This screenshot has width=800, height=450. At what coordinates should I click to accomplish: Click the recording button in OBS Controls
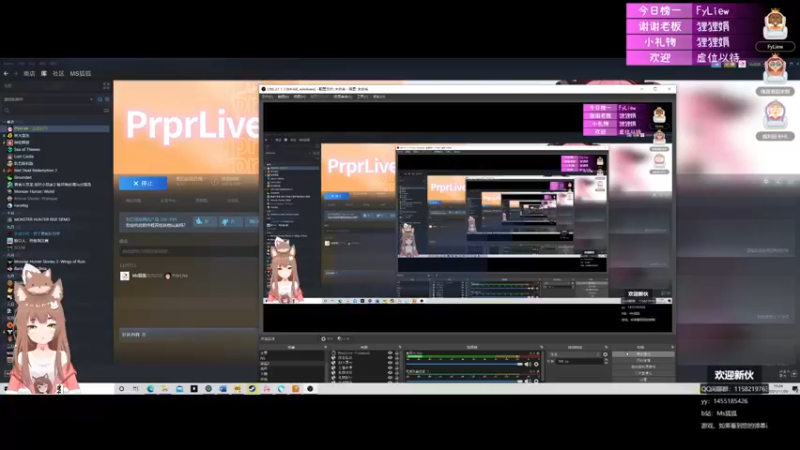643,360
